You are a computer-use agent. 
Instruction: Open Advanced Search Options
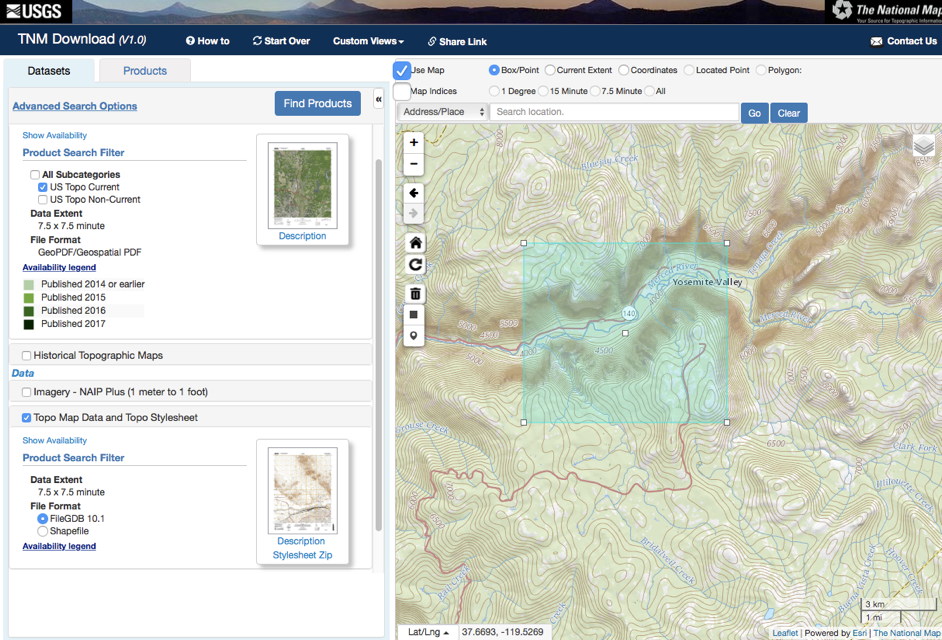75,106
